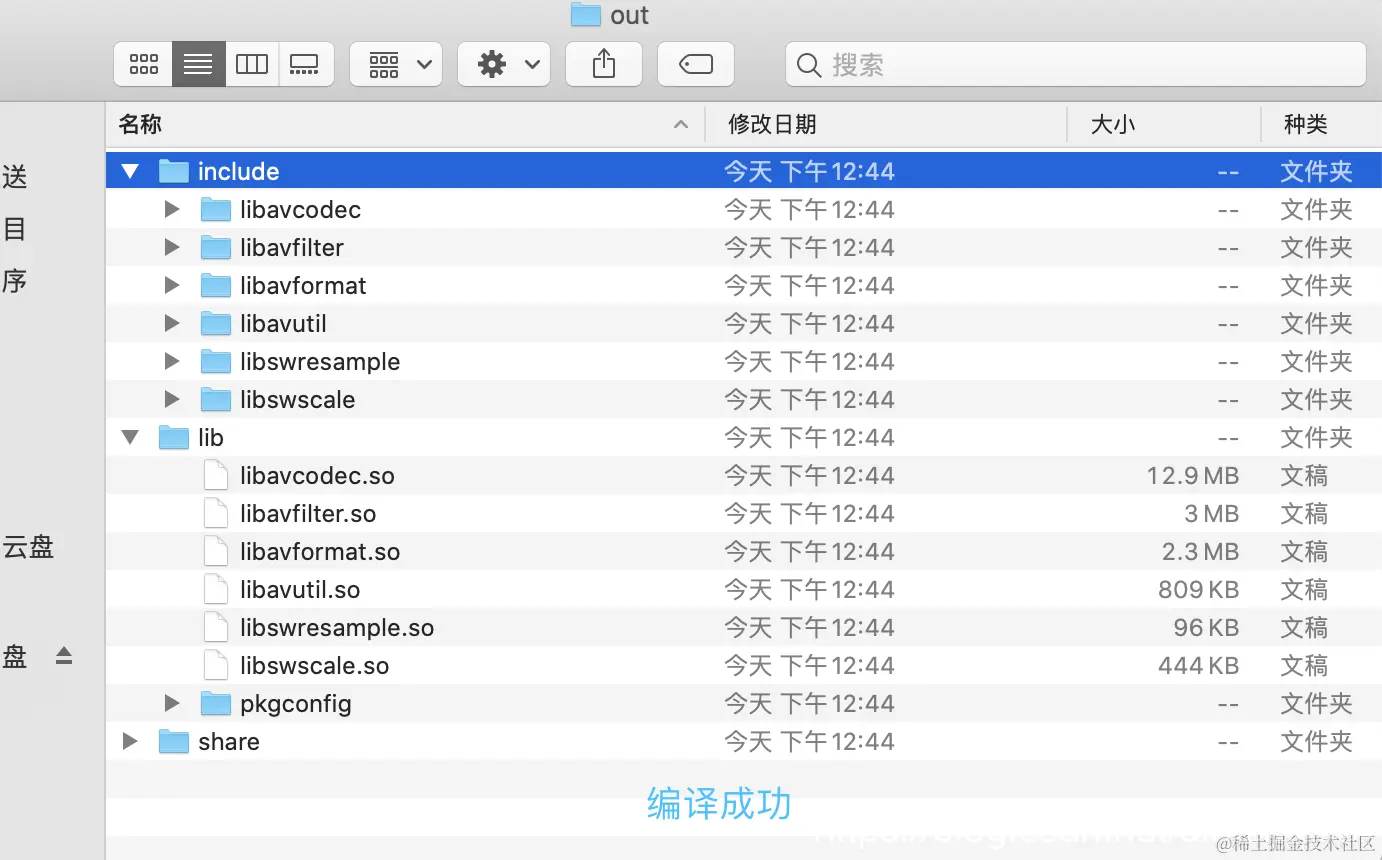Click the 809 KB size value
Viewport: 1382px width, 860px height.
point(1199,589)
